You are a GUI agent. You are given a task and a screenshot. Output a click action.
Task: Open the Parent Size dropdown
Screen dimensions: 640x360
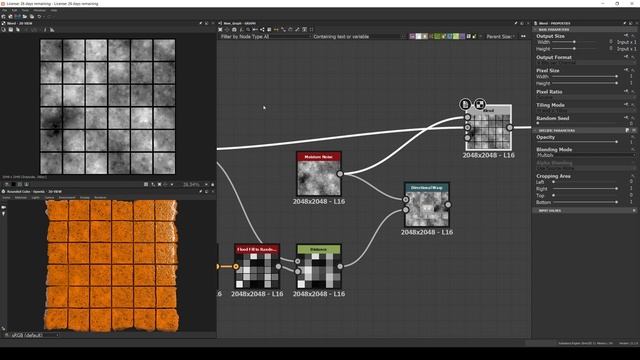point(500,36)
